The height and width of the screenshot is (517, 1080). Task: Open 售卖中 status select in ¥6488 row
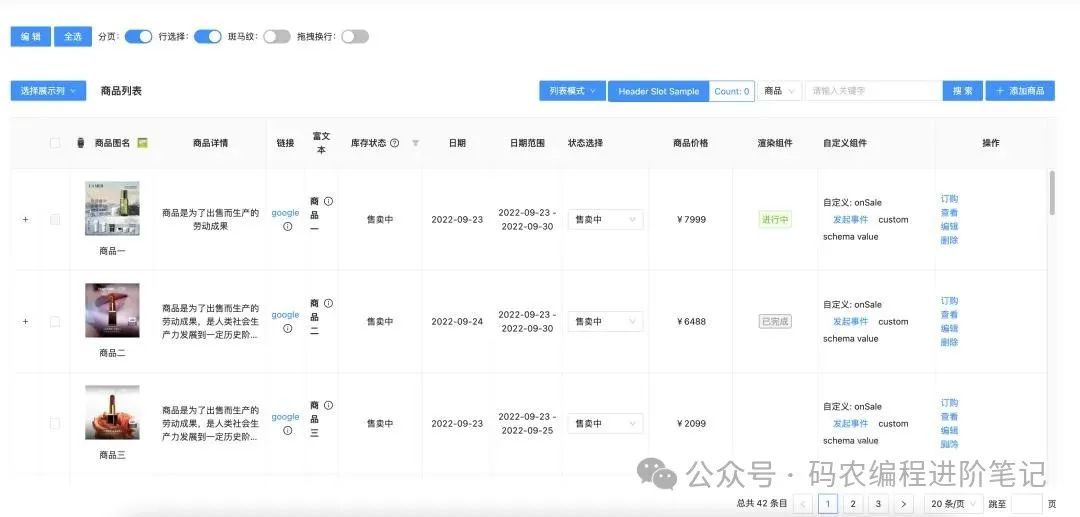click(x=605, y=321)
